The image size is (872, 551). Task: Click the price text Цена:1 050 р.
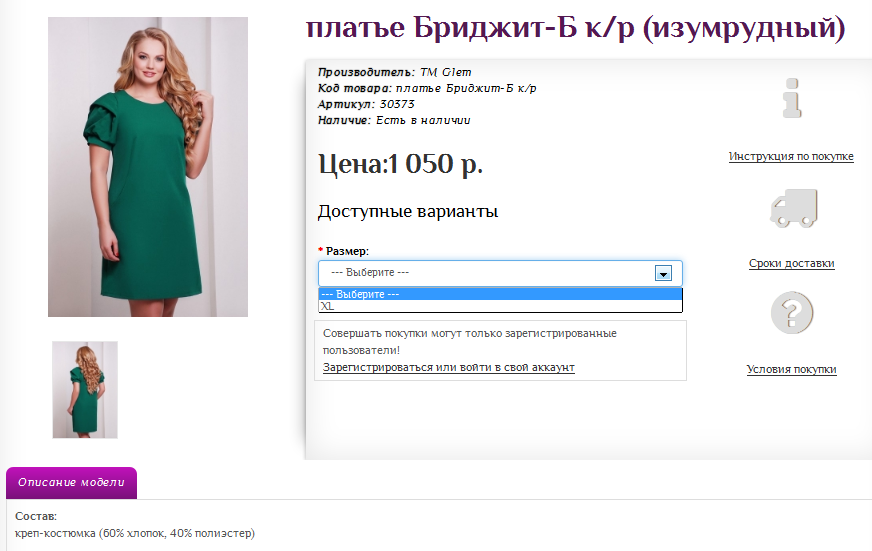point(400,164)
